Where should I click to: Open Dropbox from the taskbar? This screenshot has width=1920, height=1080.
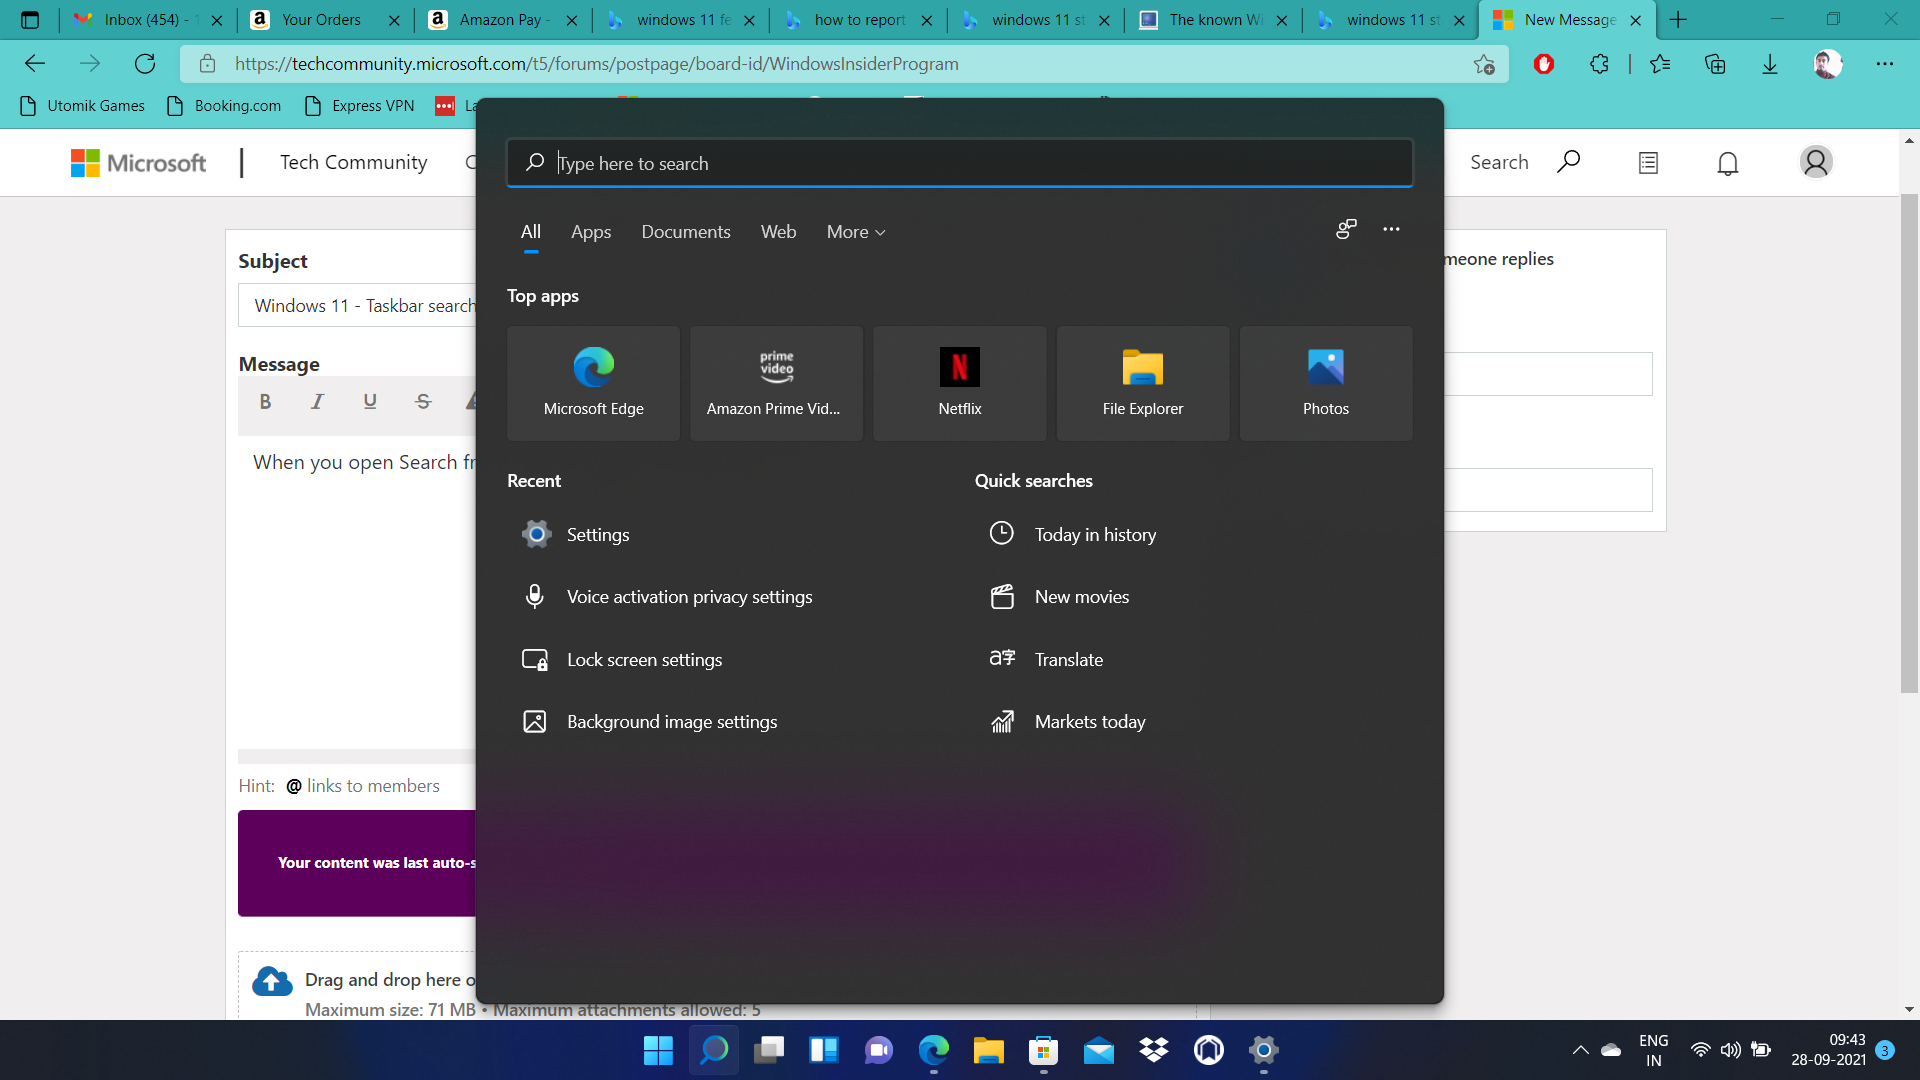[x=1154, y=1050]
